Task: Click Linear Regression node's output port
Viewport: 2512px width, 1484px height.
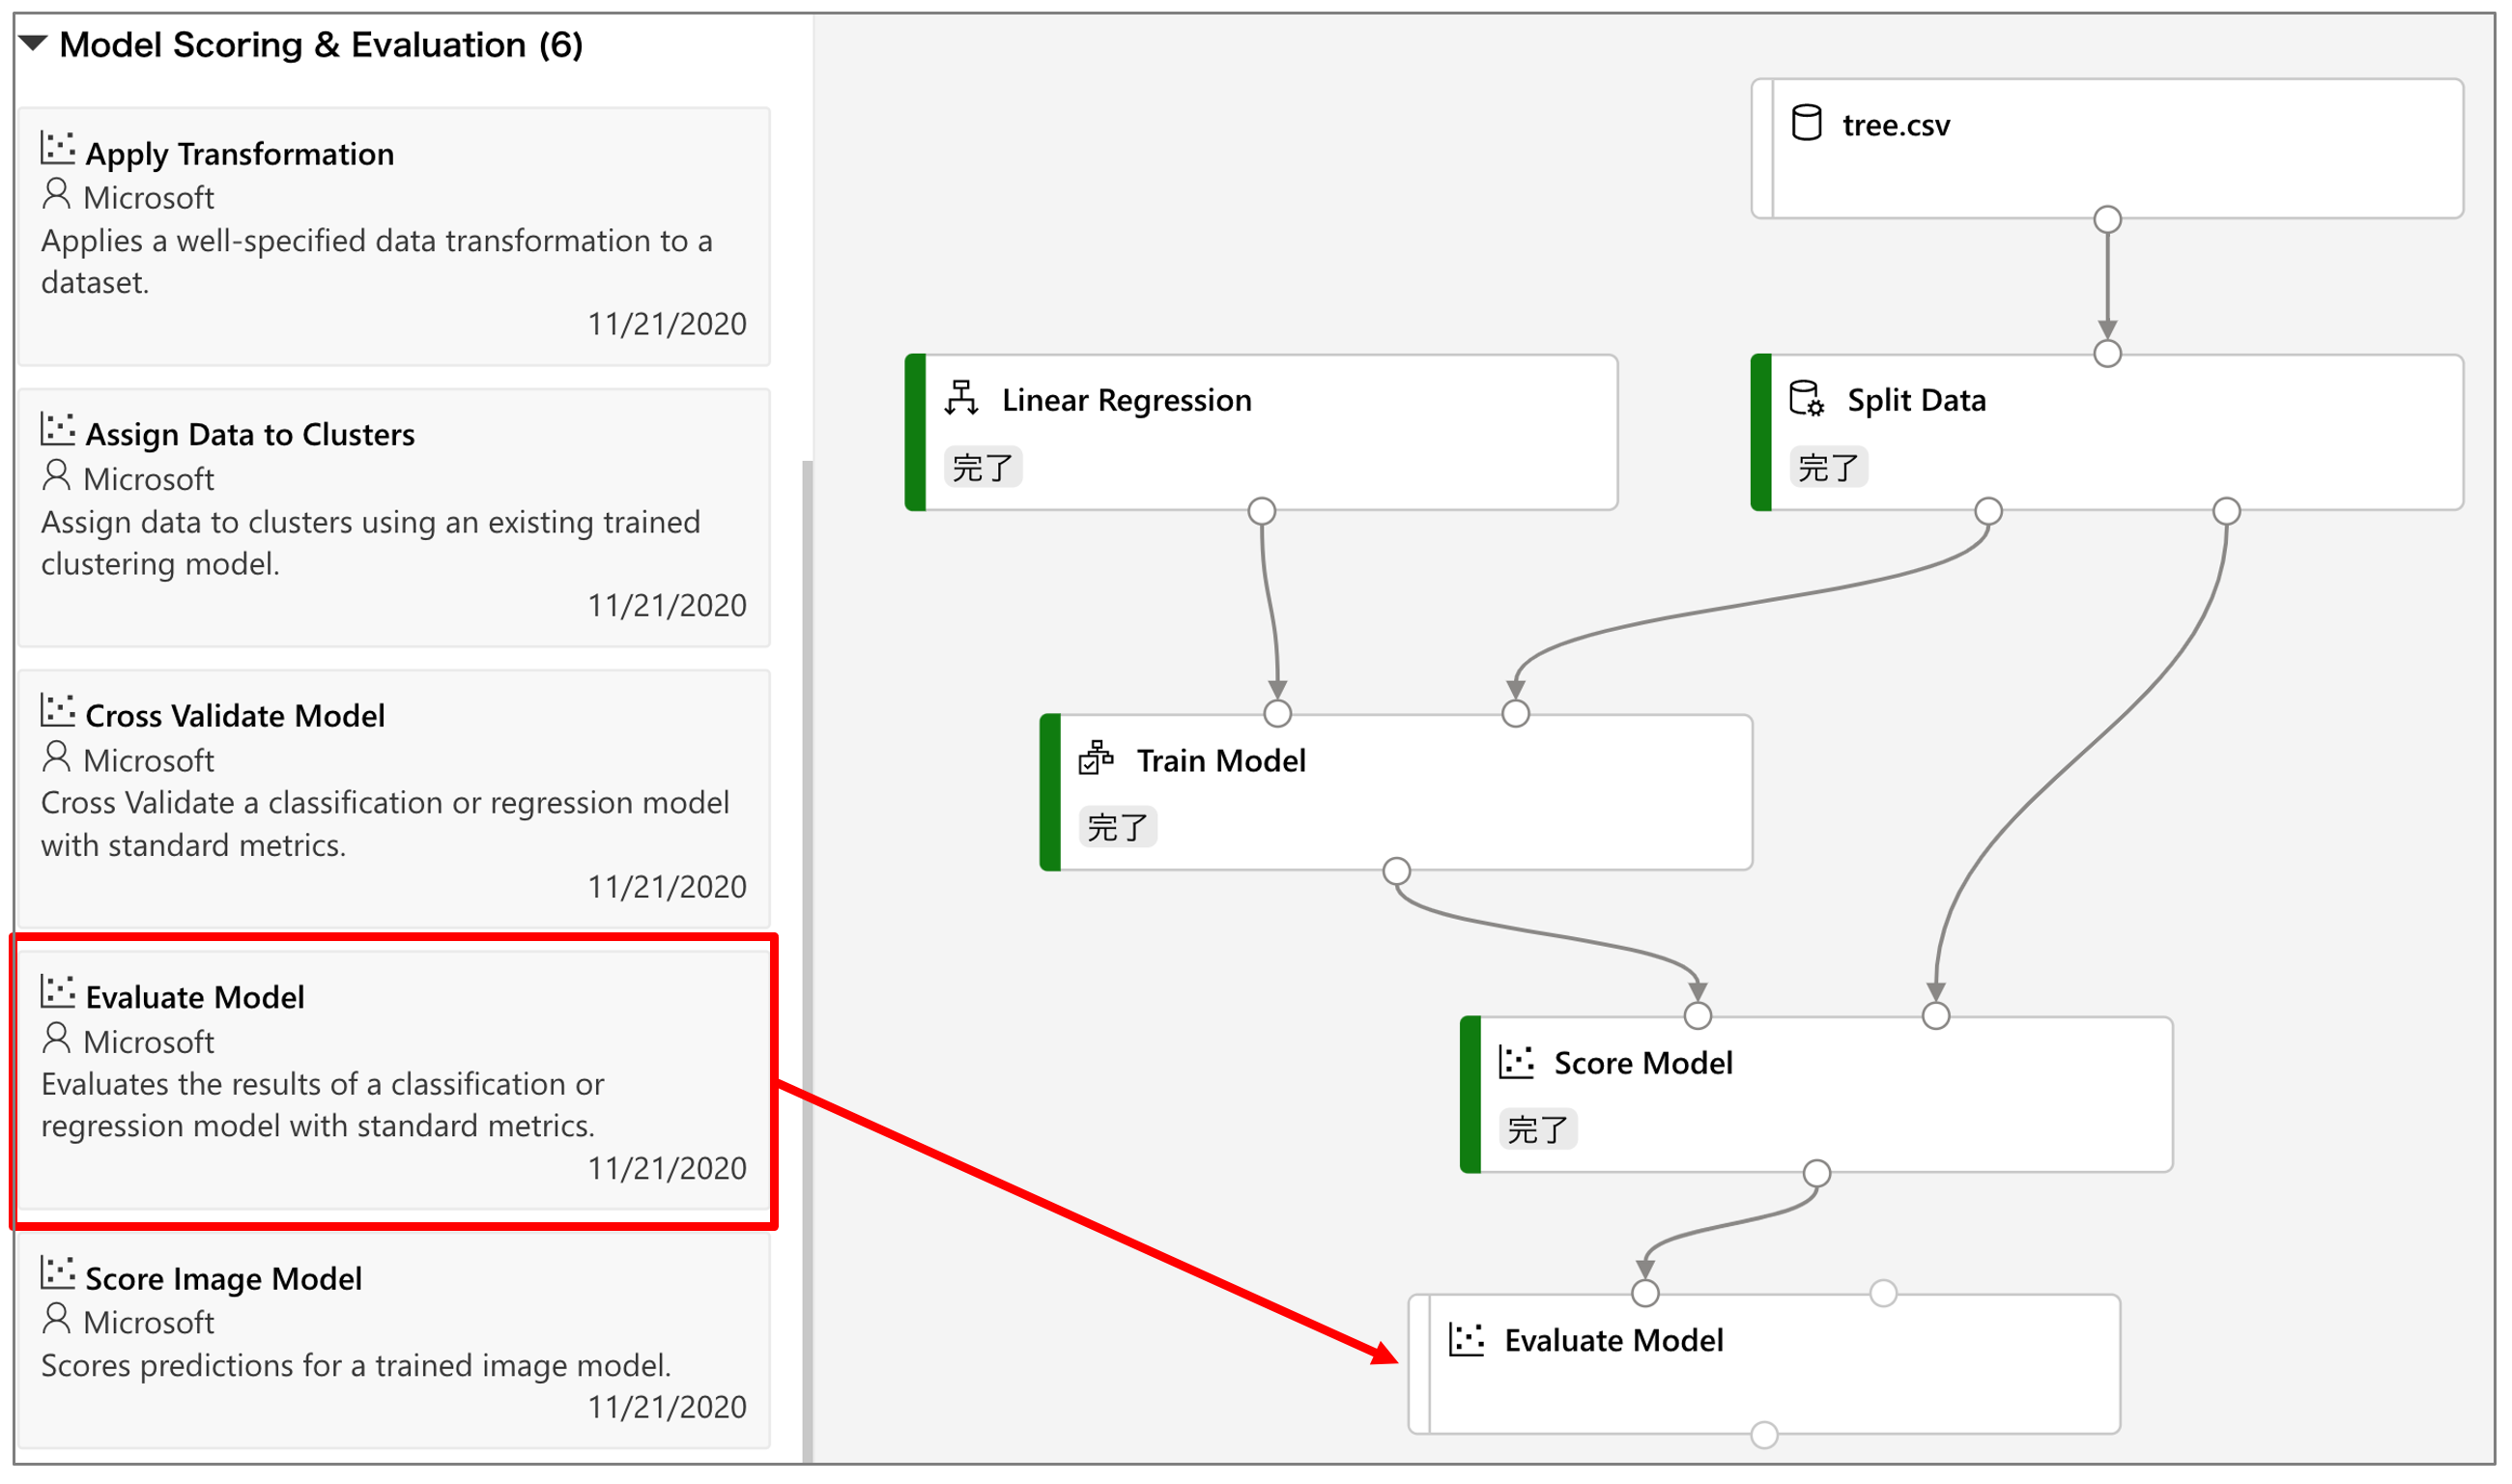Action: coord(1262,511)
